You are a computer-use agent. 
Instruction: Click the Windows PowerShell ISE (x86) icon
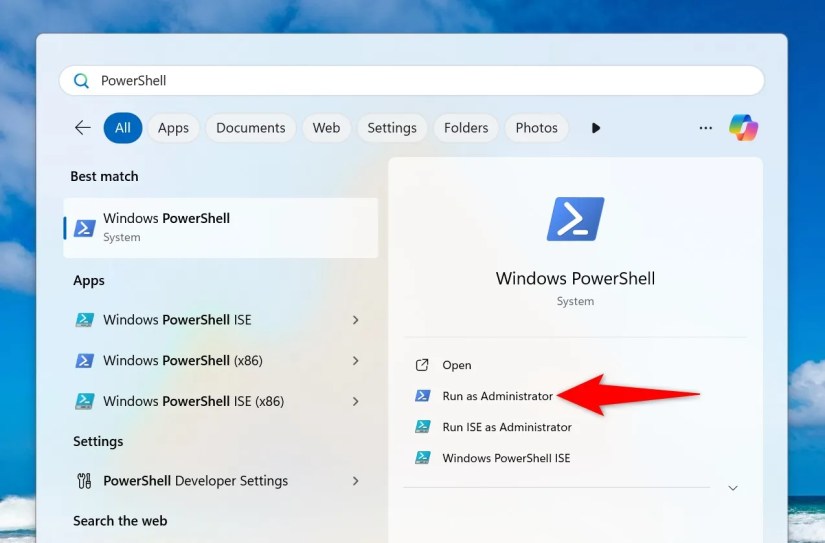point(85,401)
